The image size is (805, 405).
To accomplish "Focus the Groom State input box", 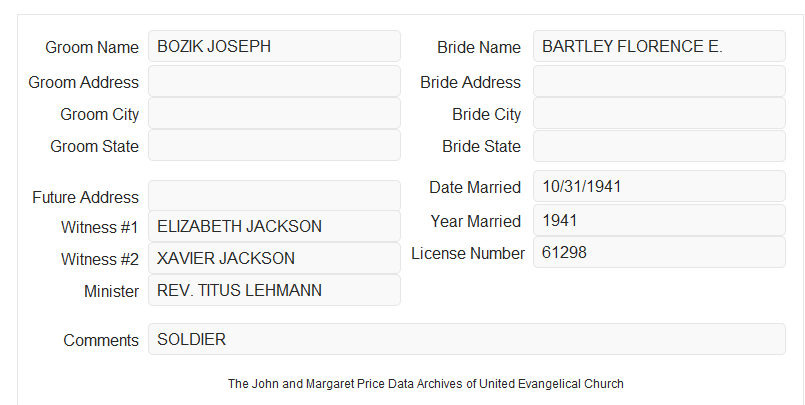I will click(274, 145).
